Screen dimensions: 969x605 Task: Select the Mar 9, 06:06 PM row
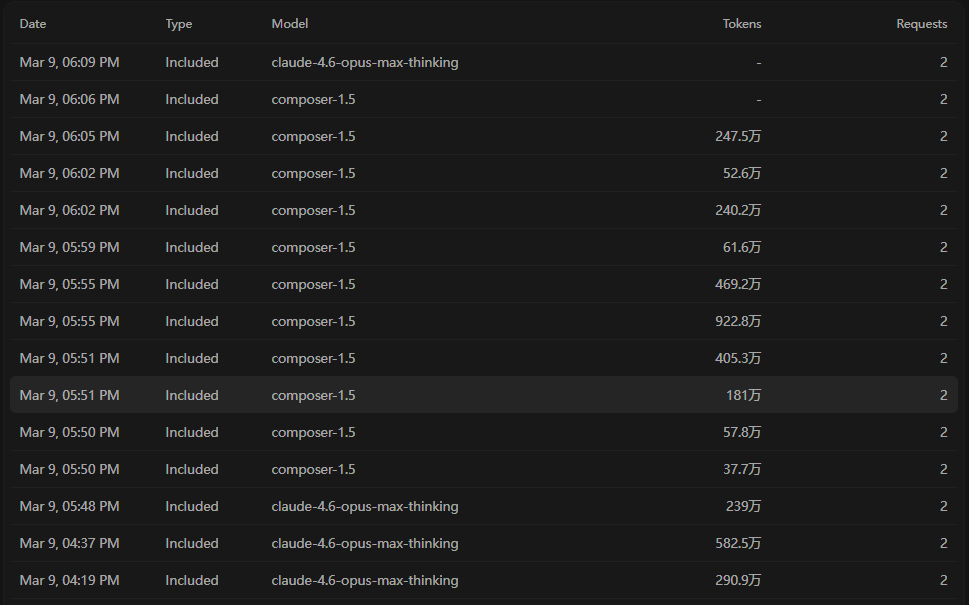tap(484, 99)
